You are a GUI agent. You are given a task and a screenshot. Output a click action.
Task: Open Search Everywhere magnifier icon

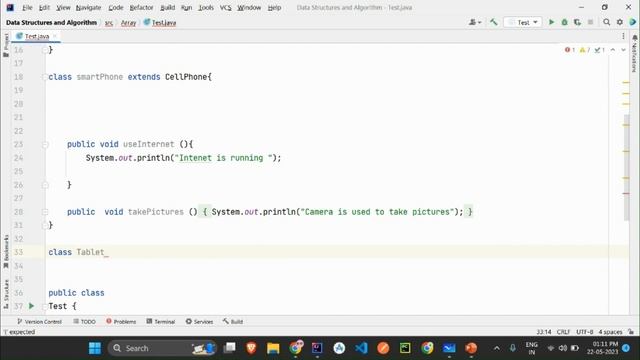(607, 22)
